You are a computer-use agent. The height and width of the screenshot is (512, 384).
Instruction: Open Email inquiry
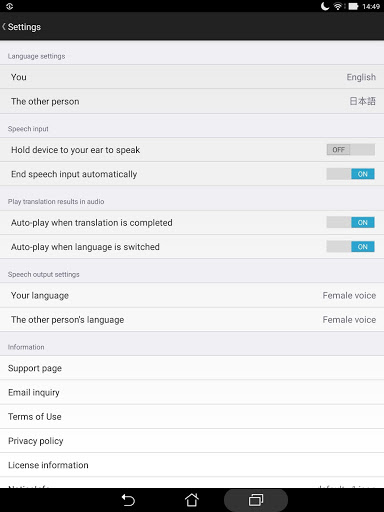pyautogui.click(x=192, y=392)
